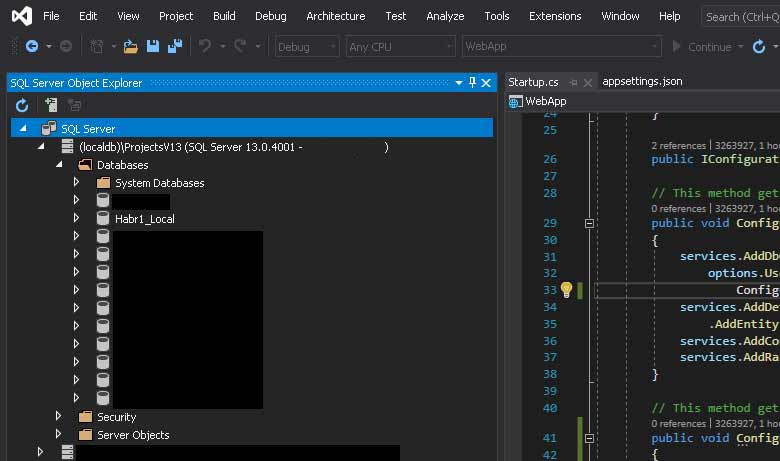780x461 pixels.
Task: Click the '2 references' CodeLens link
Action: point(679,146)
